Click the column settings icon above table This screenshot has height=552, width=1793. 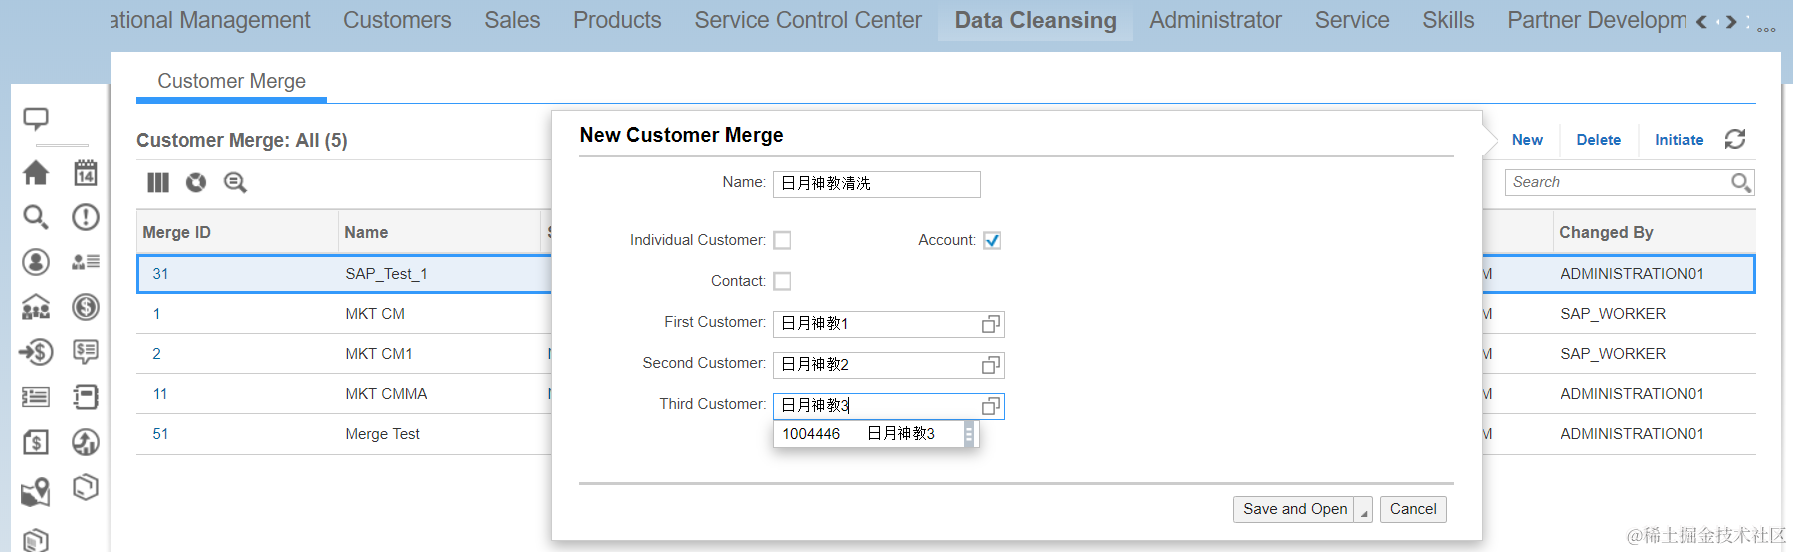[x=158, y=182]
